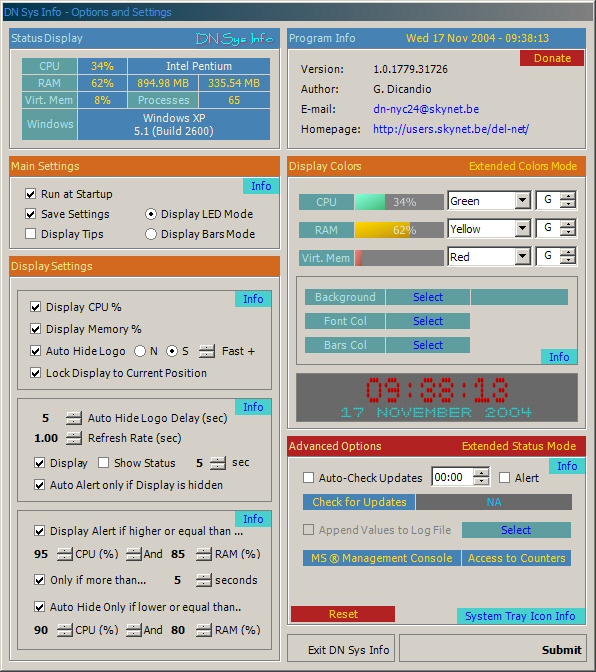
Task: Adjust the 00:00 update time spinner
Action: tap(481, 477)
